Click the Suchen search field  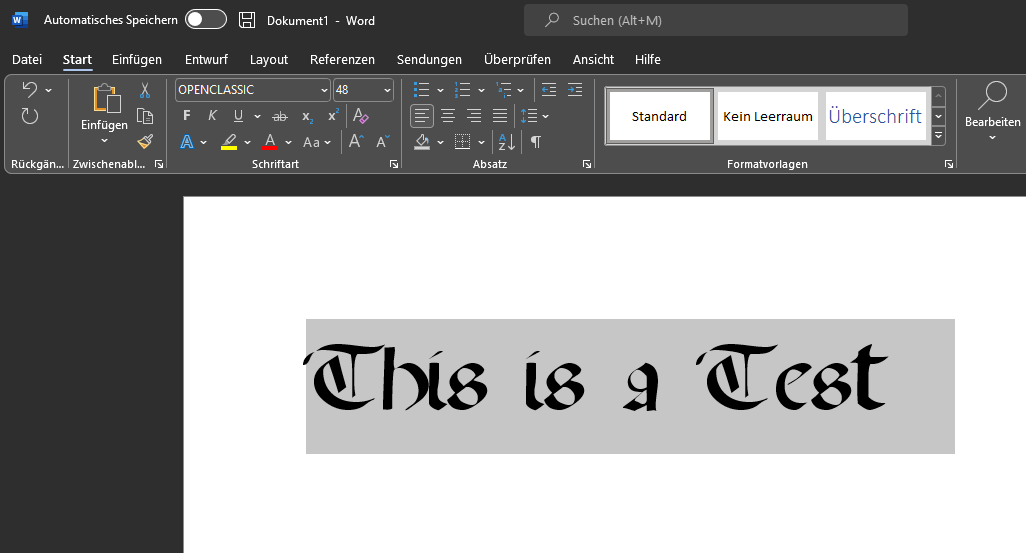click(715, 20)
